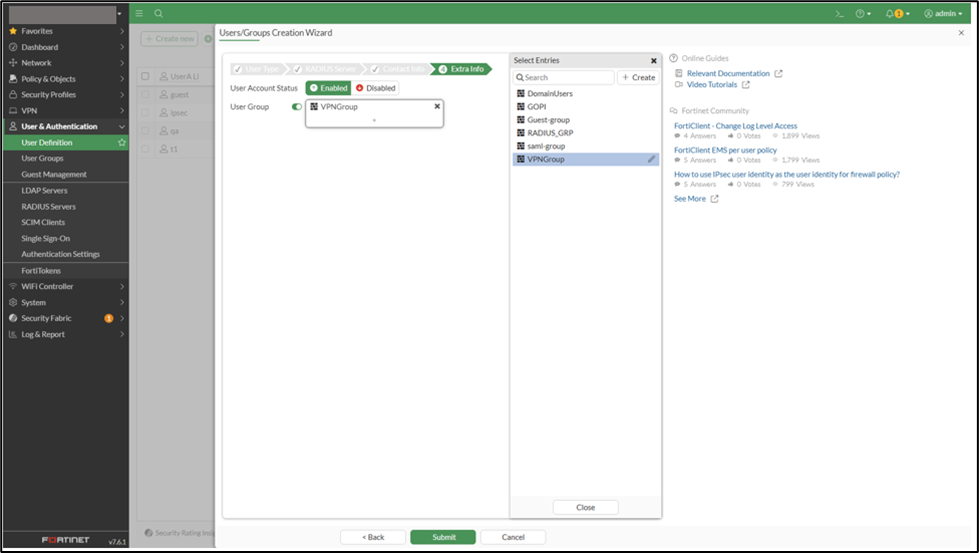
Task: Click the hamburger menu icon in top bar
Action: pos(139,13)
